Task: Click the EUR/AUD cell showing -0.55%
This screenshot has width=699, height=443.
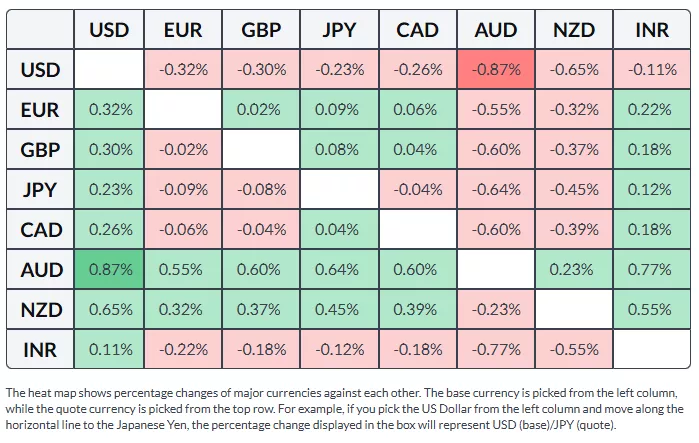Action: tap(497, 110)
